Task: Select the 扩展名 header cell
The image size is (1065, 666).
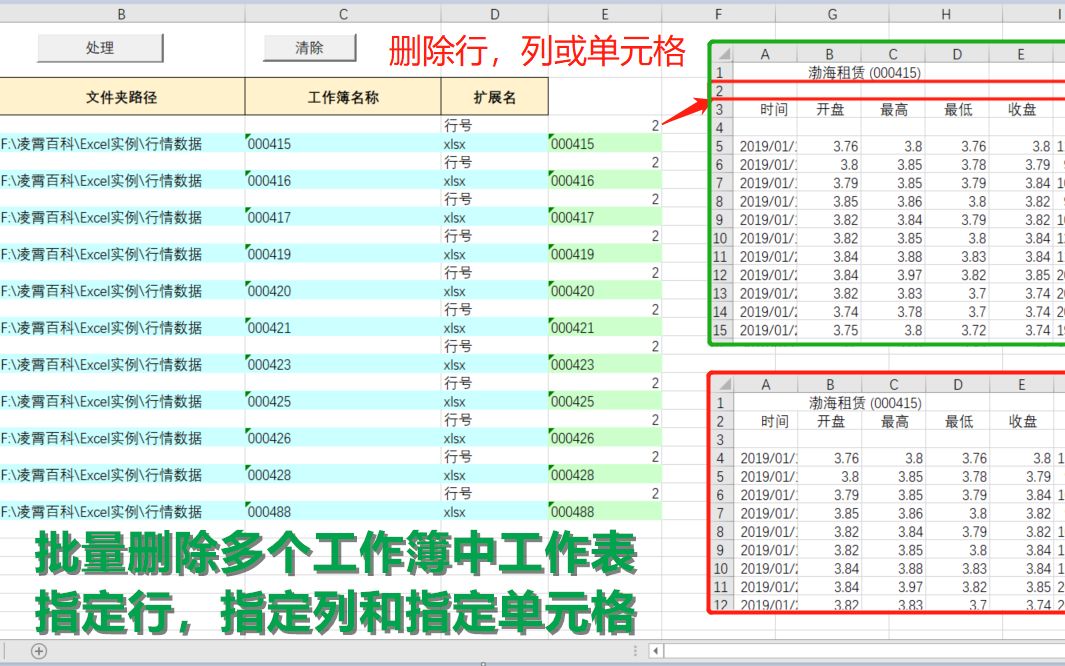Action: [x=494, y=96]
